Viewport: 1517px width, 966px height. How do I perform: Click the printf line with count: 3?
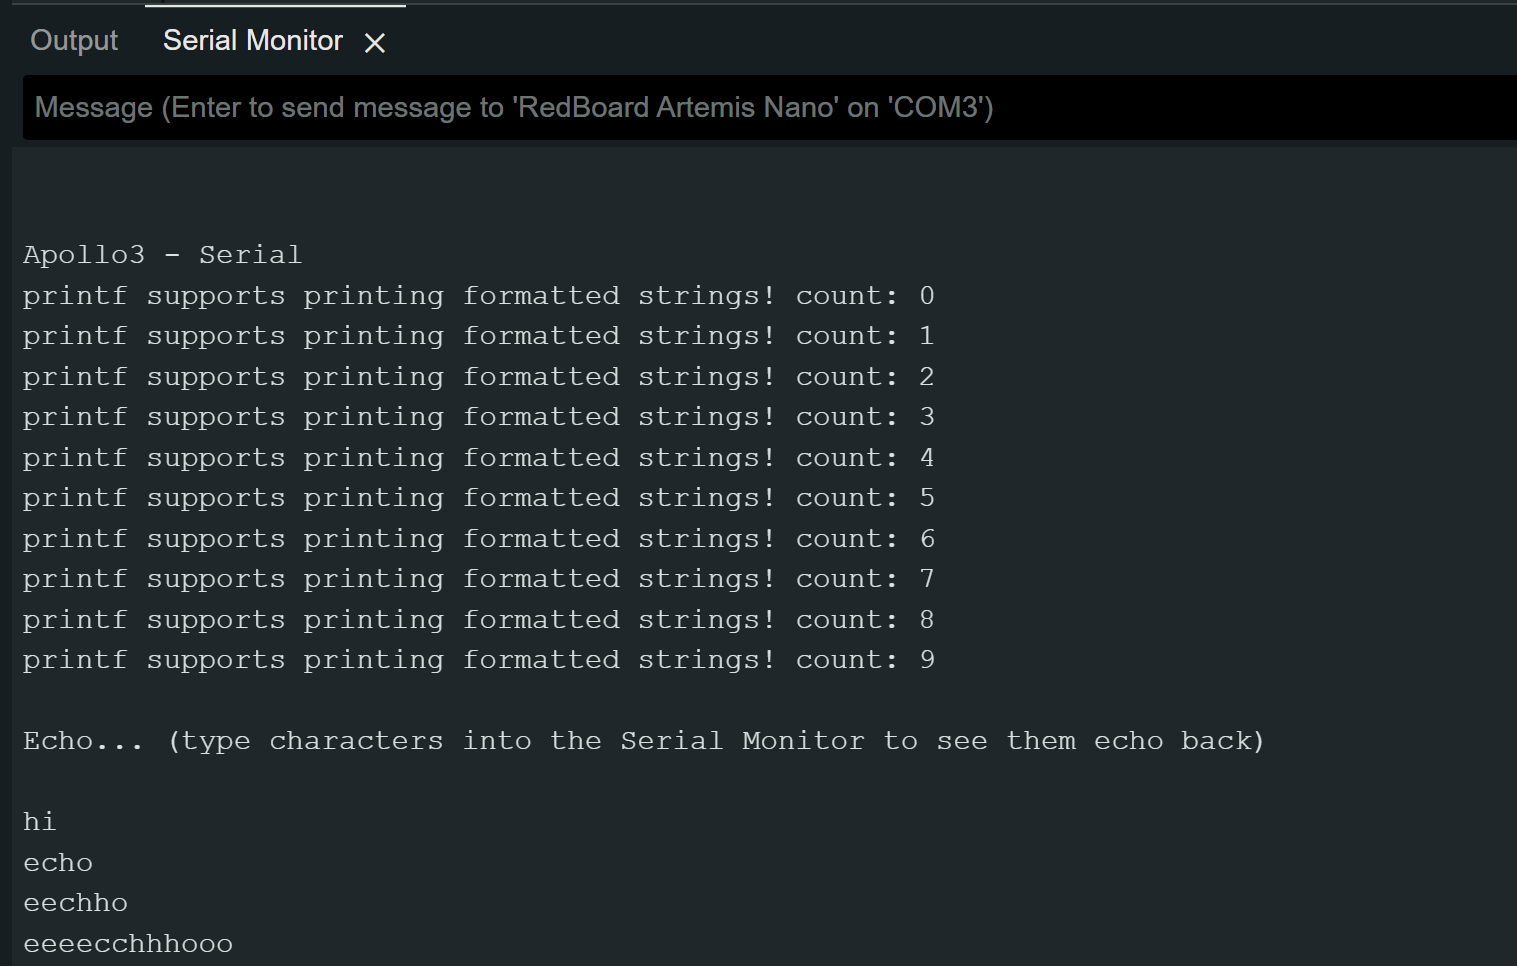(479, 417)
